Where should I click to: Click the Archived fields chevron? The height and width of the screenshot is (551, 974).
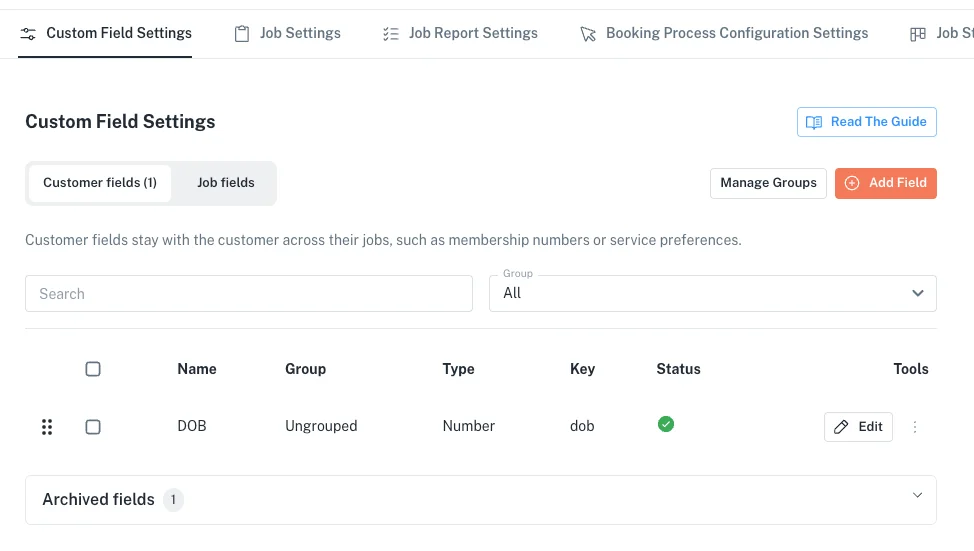(917, 495)
